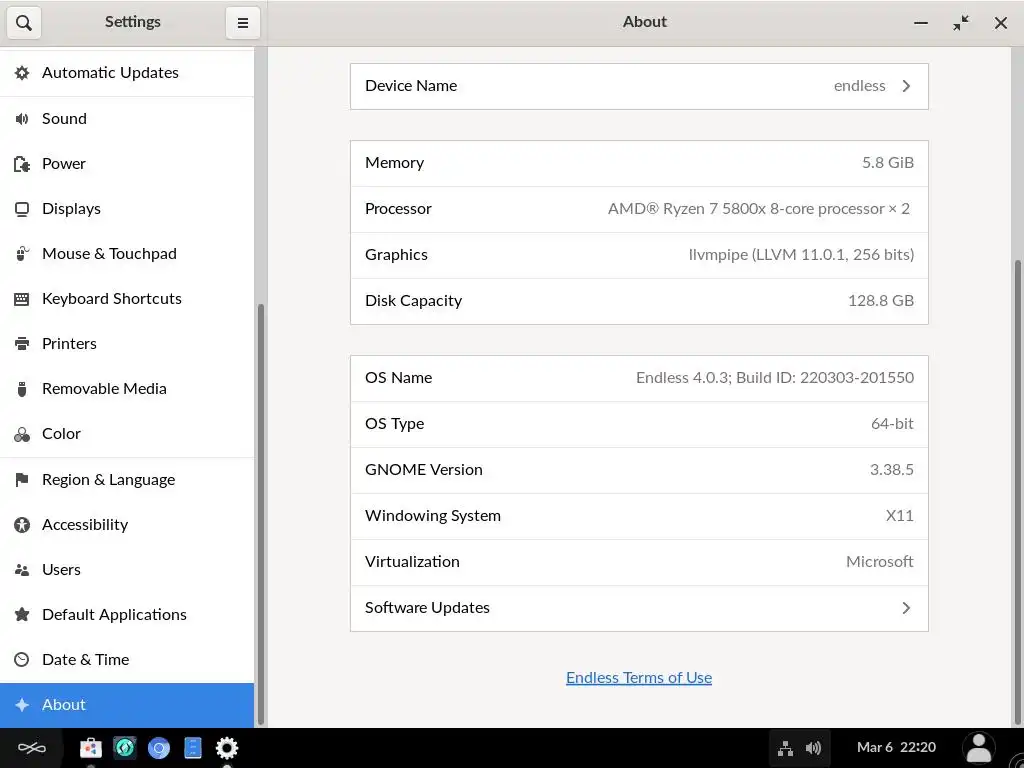Select Removable Media panel
Viewport: 1024px width, 768px height.
pos(127,389)
